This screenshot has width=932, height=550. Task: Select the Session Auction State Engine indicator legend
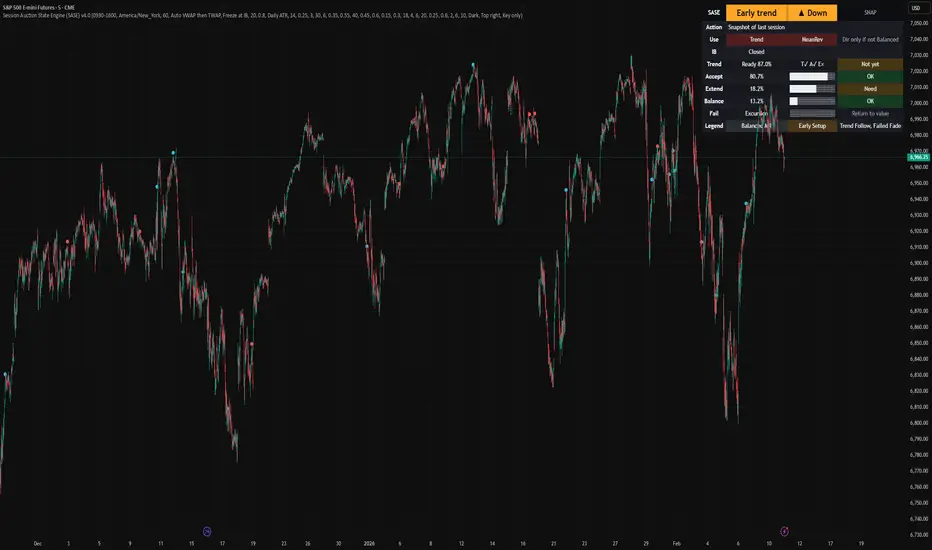[x=263, y=15]
